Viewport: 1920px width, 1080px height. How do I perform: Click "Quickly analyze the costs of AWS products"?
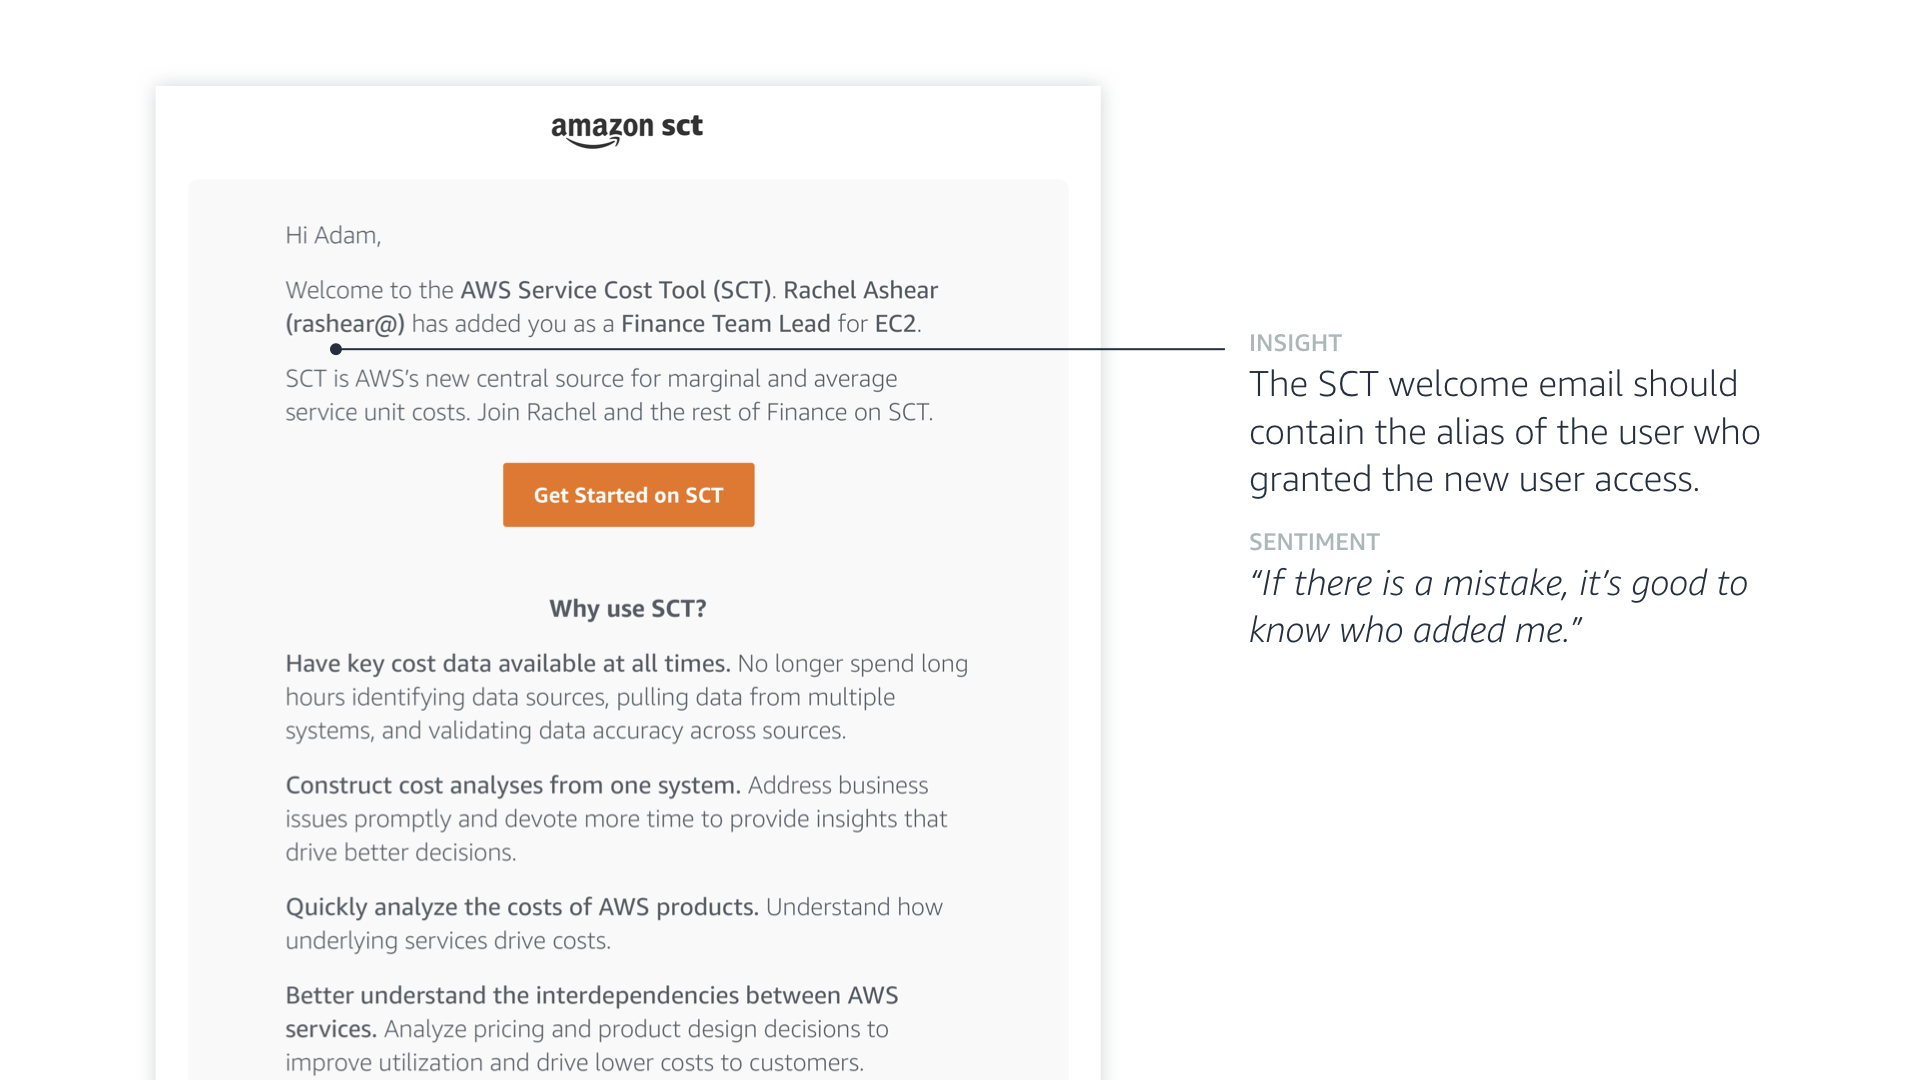521,907
